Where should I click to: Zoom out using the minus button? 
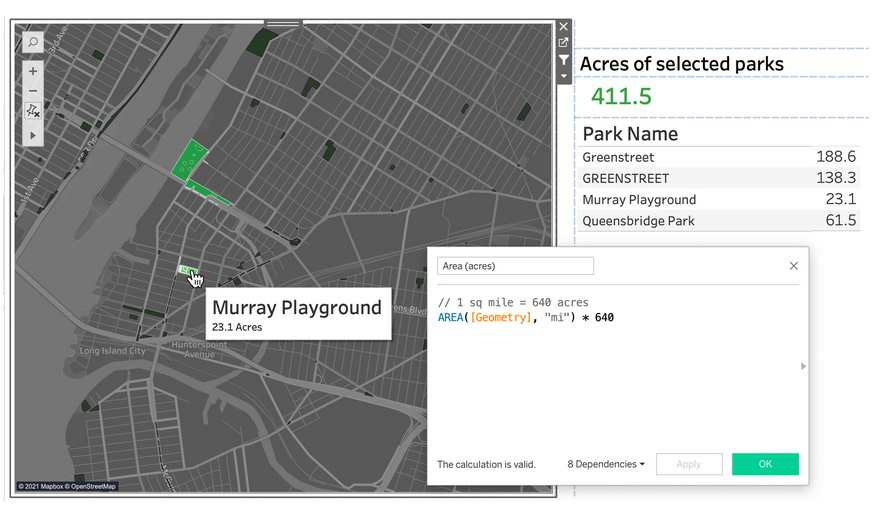click(x=33, y=91)
